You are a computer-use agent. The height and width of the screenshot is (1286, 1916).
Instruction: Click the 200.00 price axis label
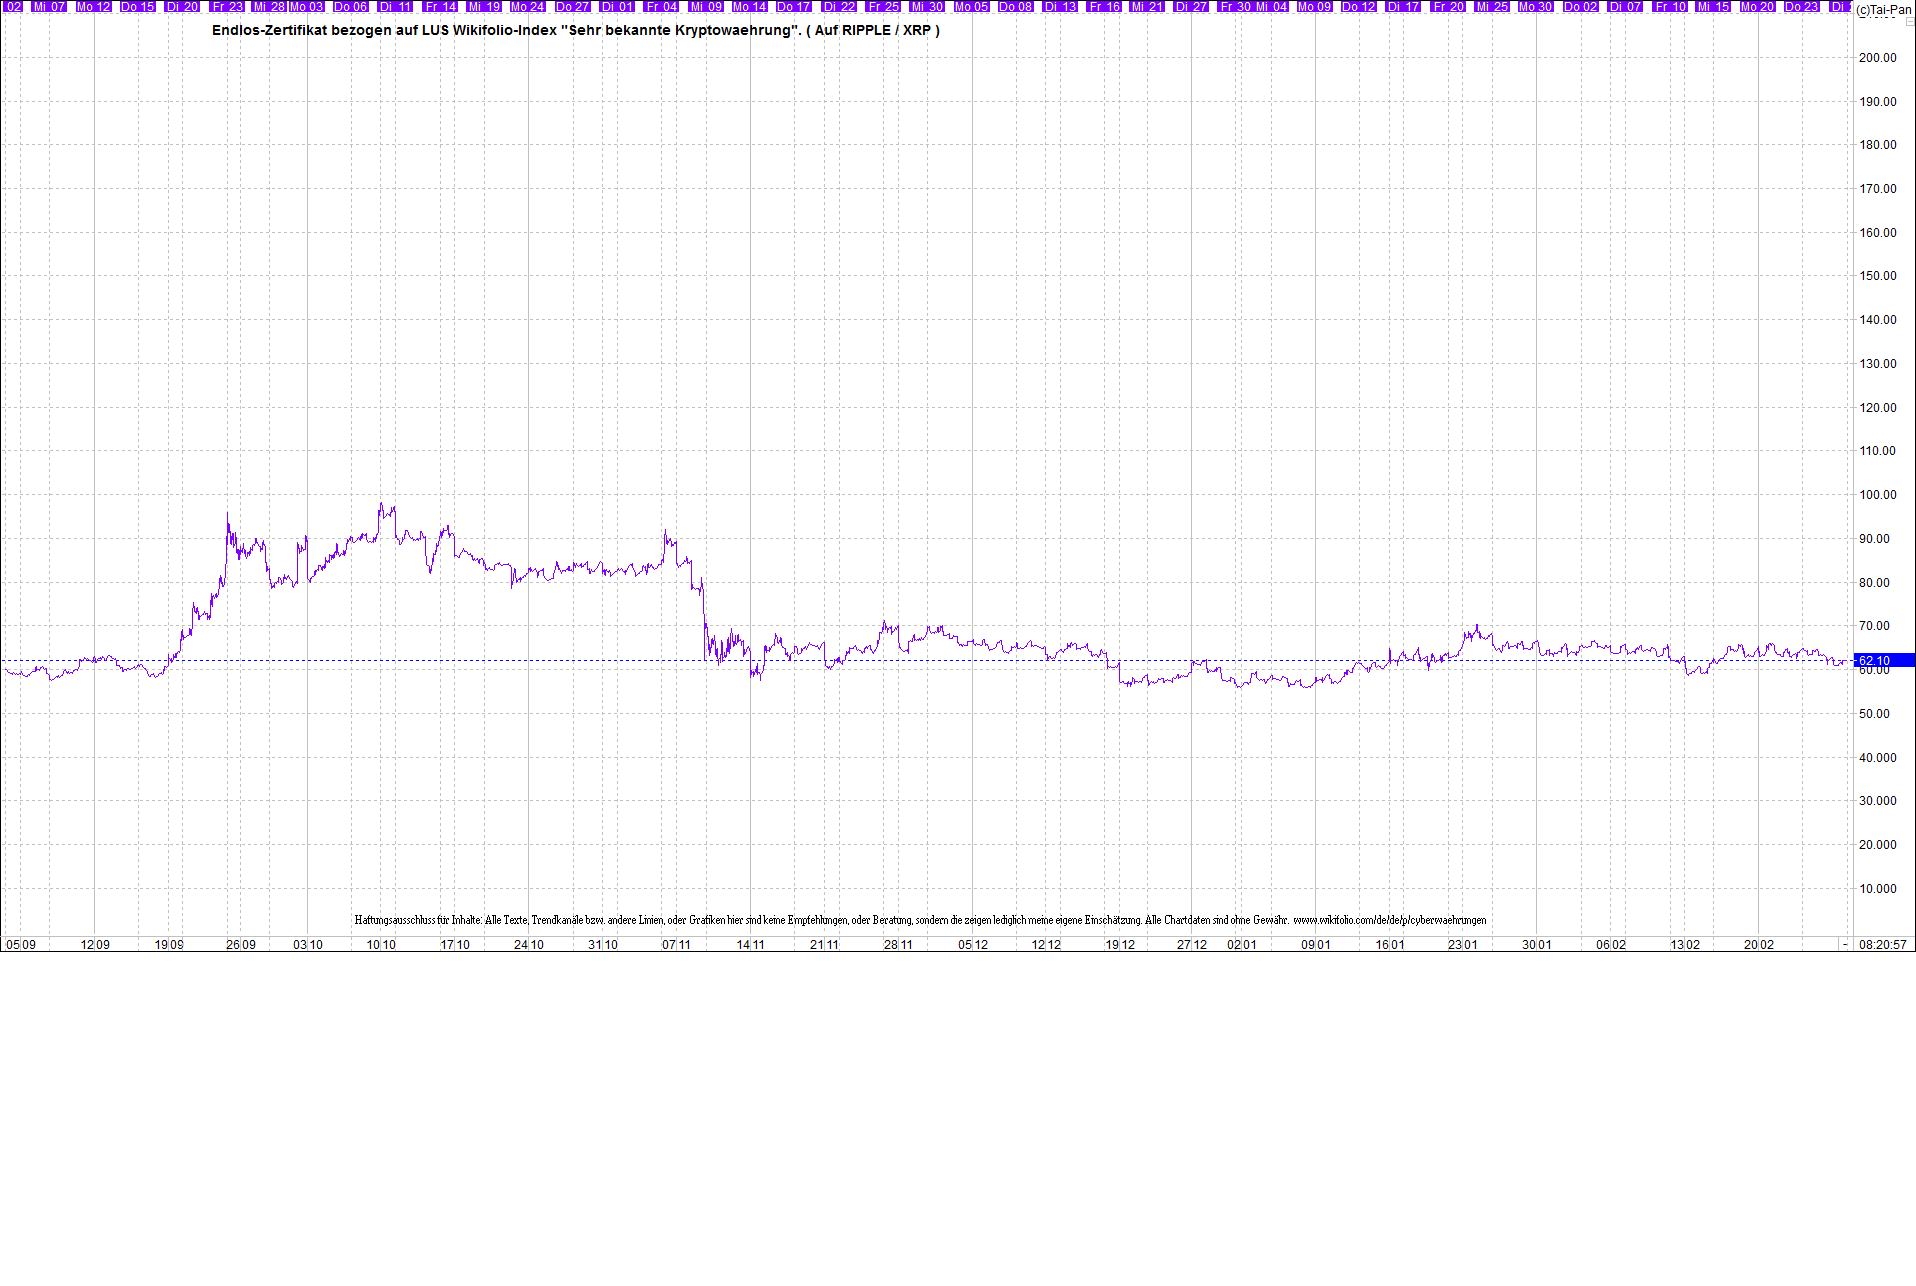(1877, 57)
